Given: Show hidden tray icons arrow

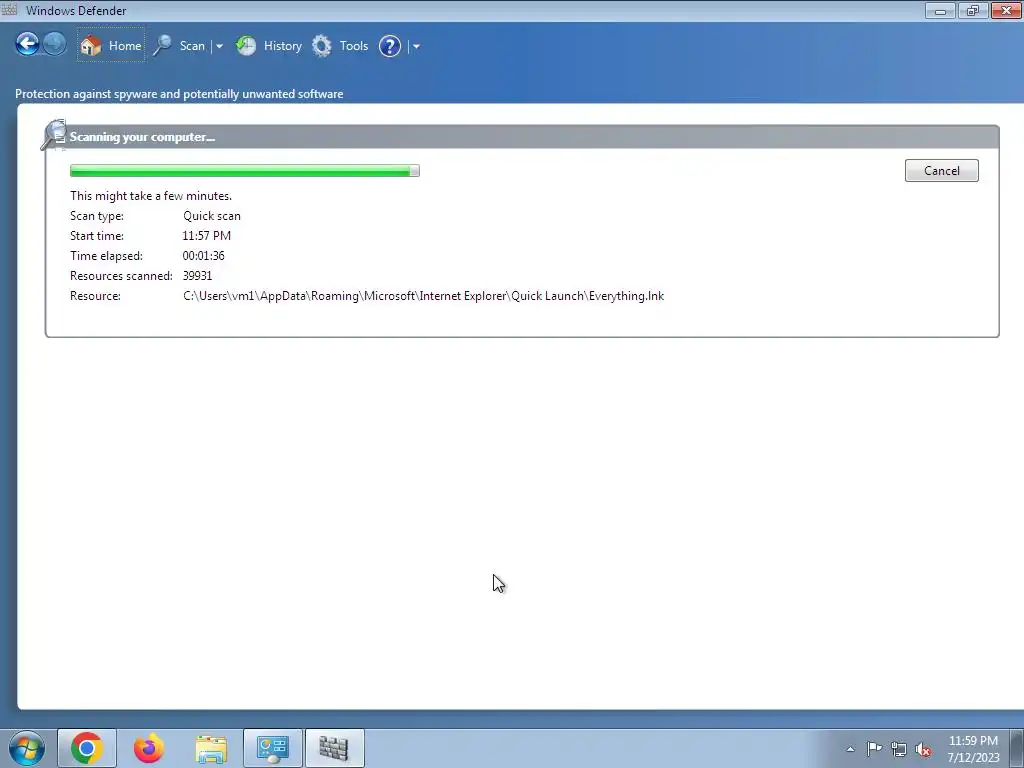Looking at the screenshot, I should pos(850,749).
